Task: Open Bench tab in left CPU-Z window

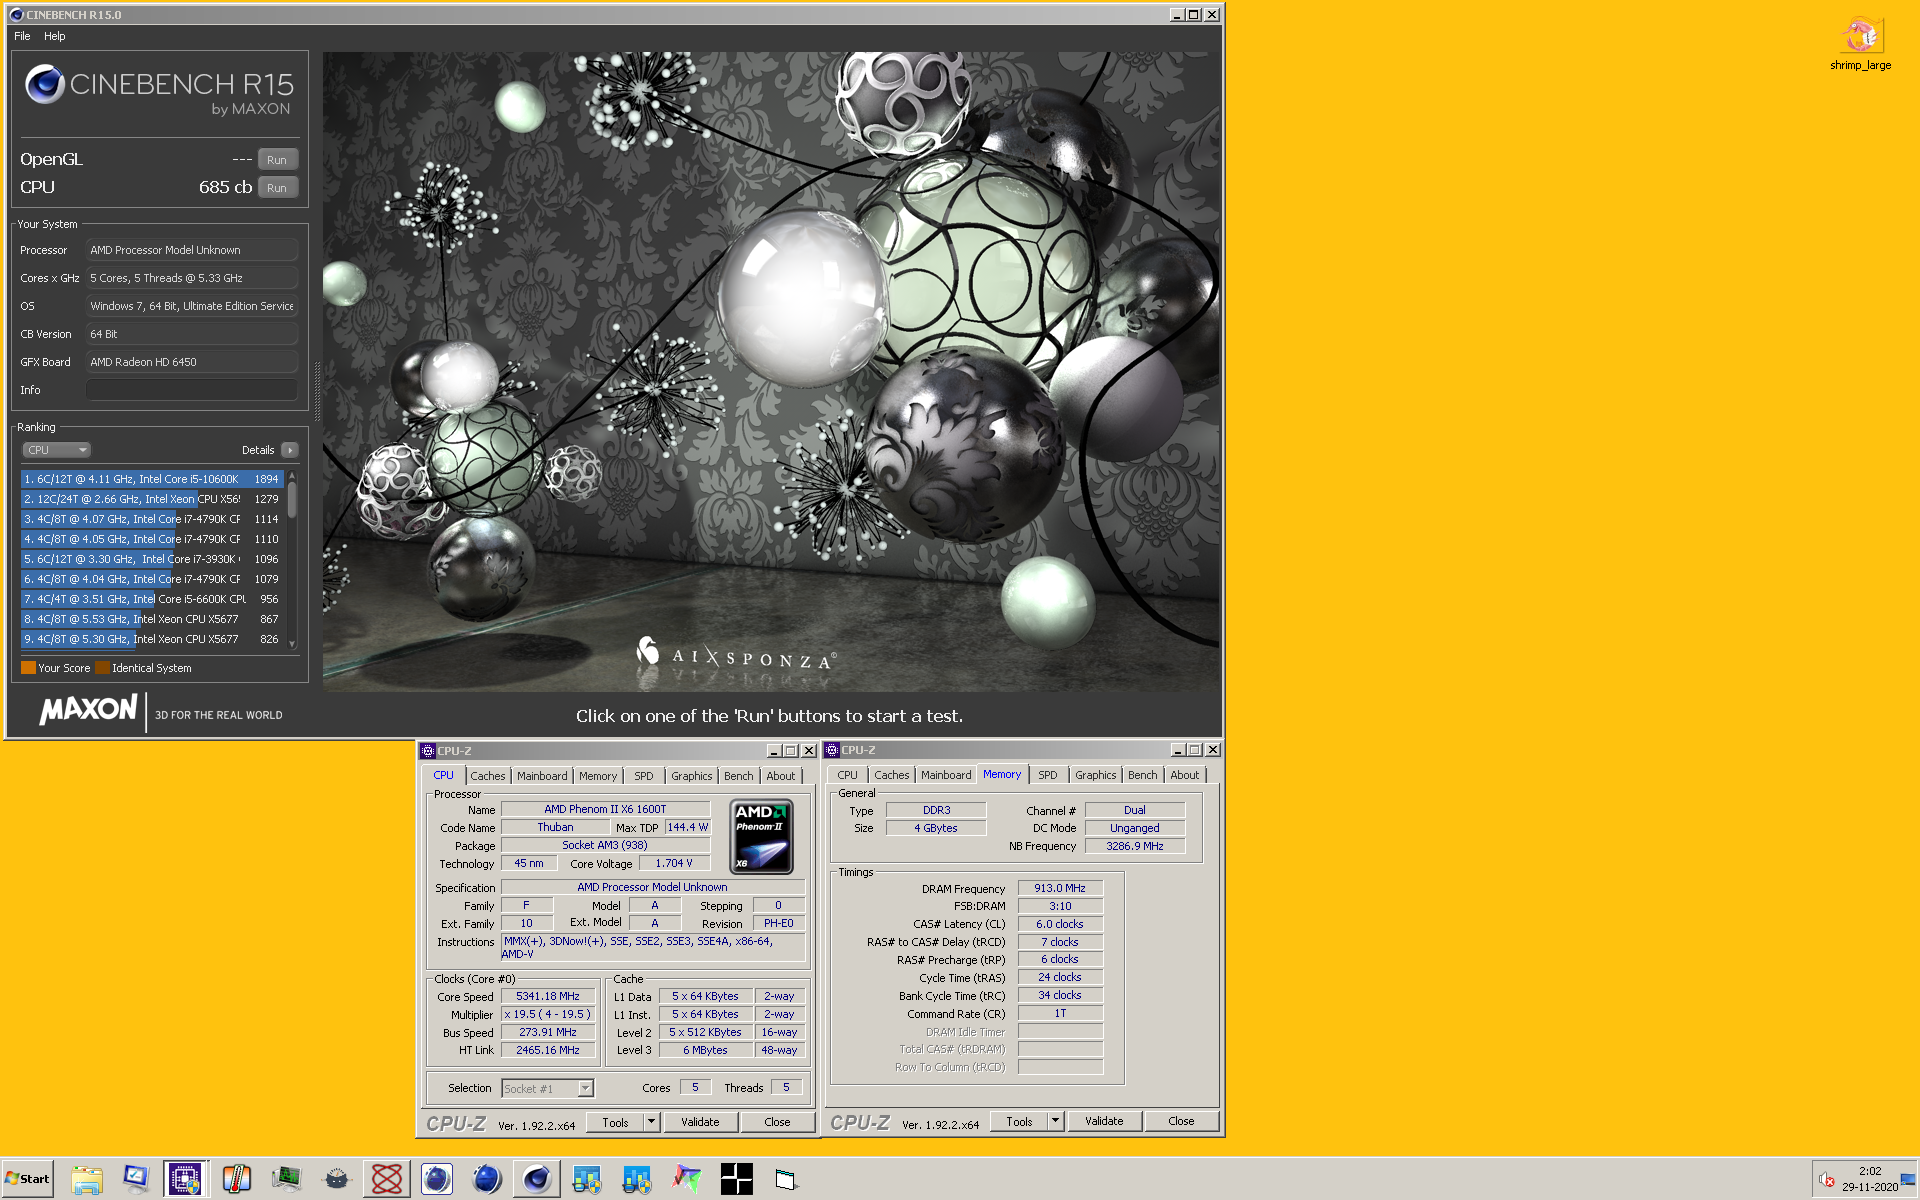Action: (x=739, y=776)
